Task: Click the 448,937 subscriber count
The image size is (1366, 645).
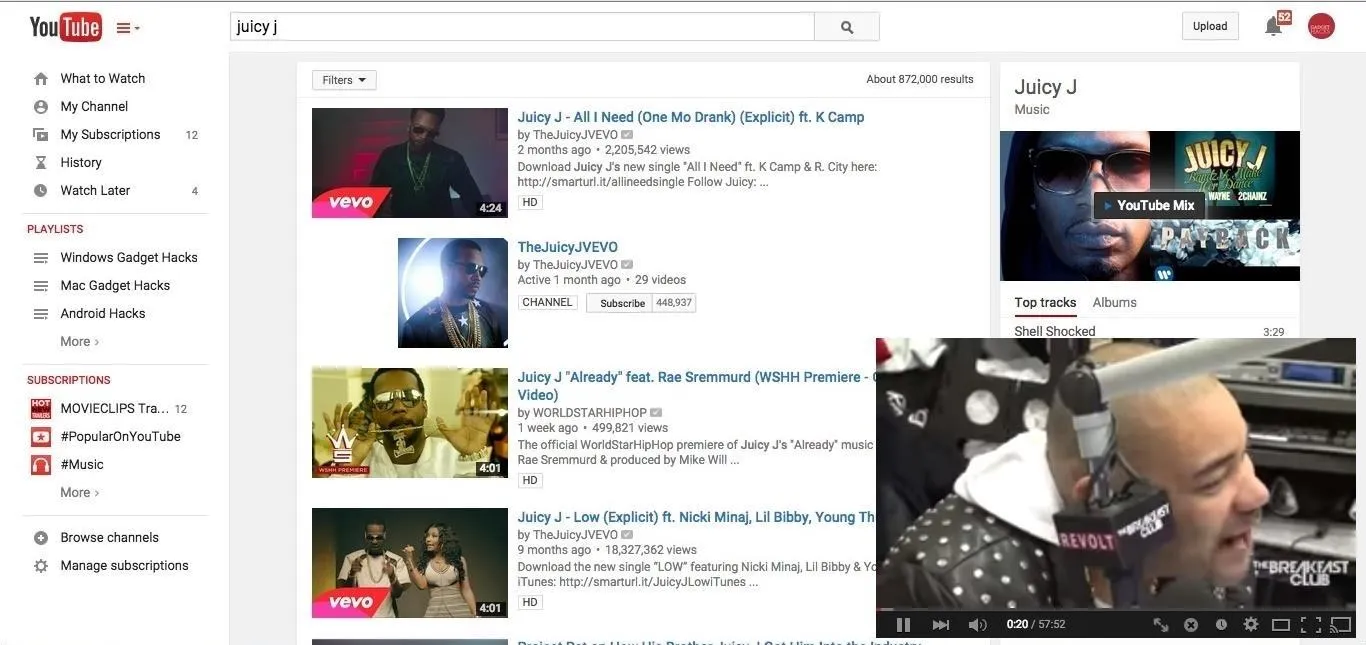Action: pos(674,303)
